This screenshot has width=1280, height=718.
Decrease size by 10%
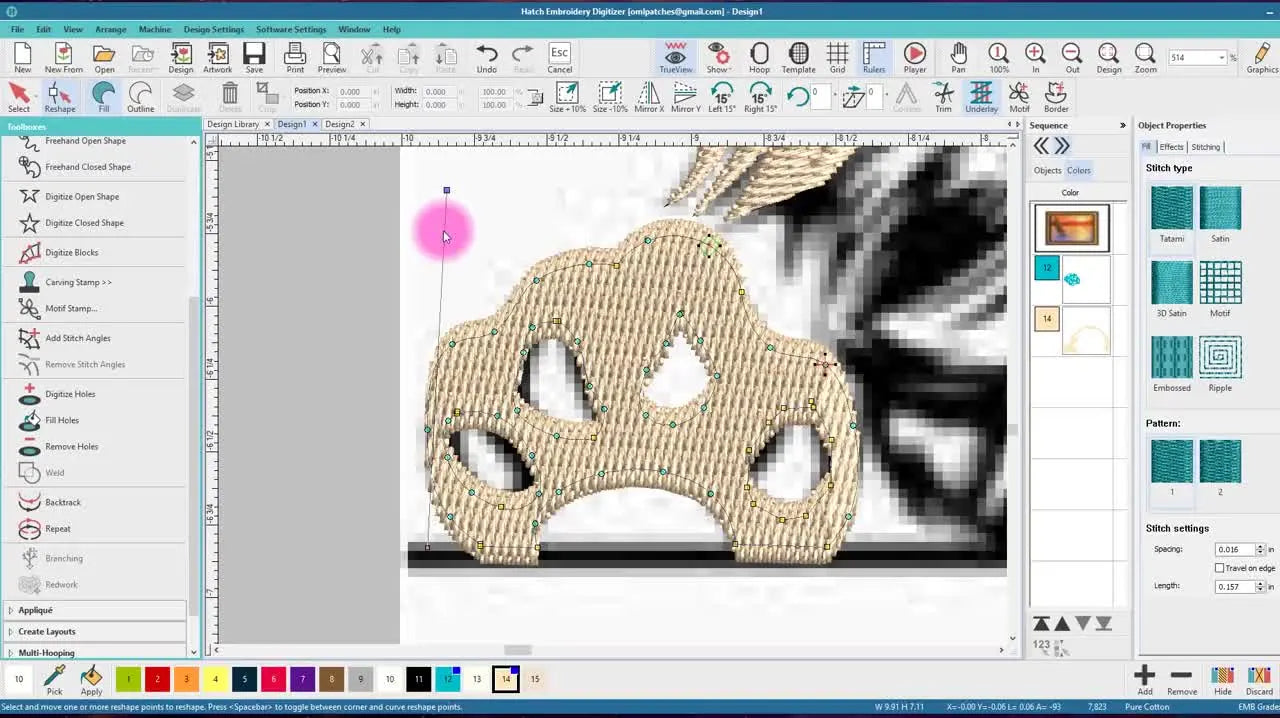(610, 97)
